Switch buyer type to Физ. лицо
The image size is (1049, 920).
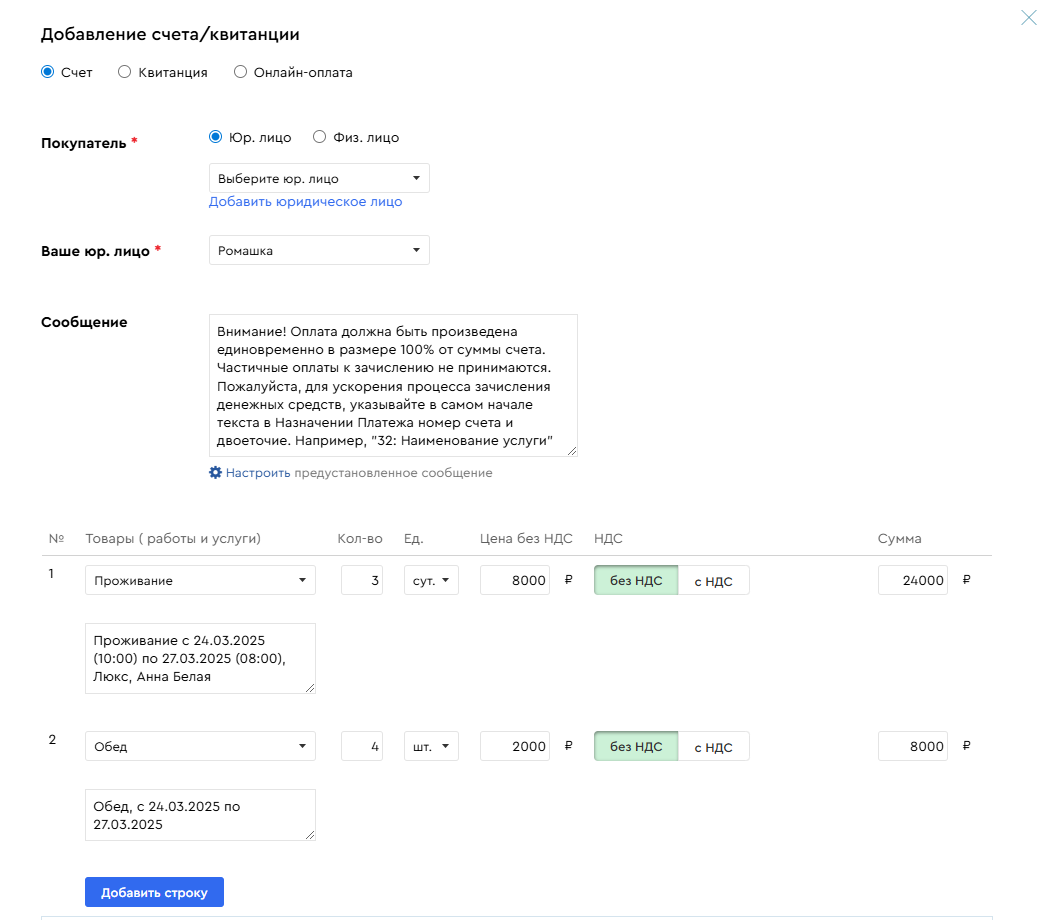(x=320, y=136)
